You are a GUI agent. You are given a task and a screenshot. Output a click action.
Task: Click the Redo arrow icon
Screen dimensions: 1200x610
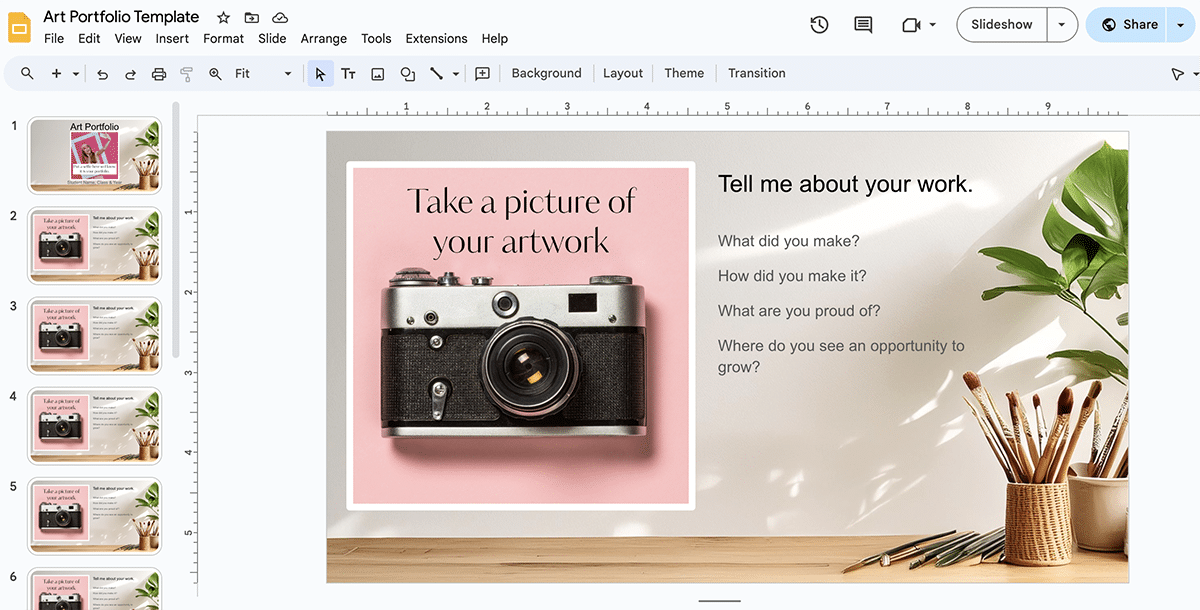click(130, 74)
